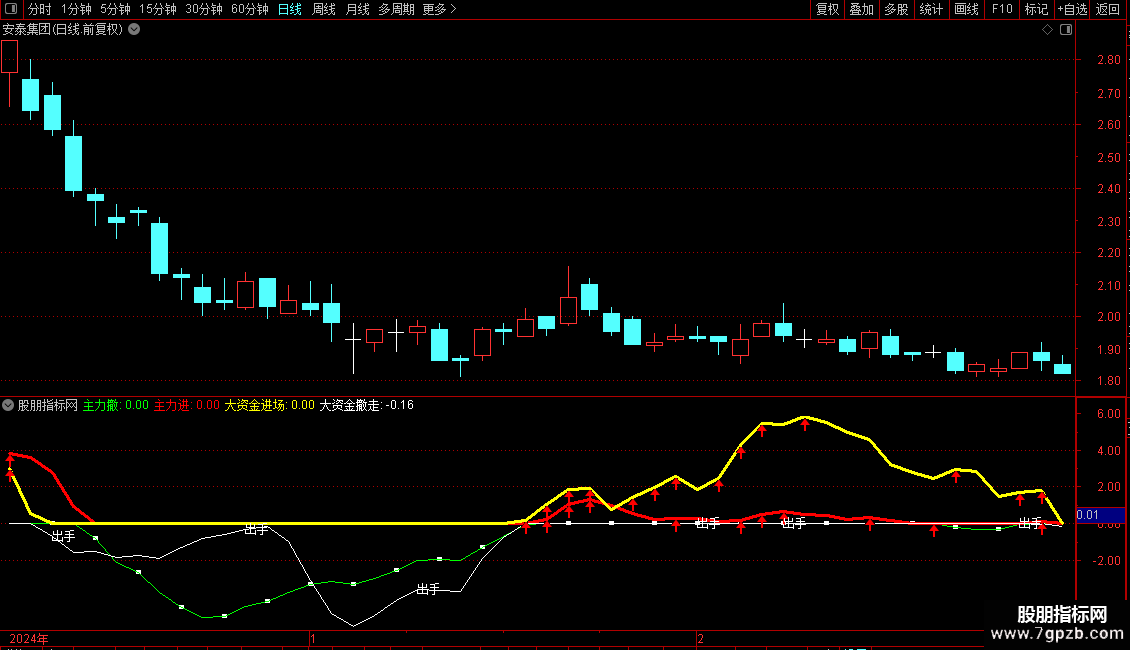The width and height of the screenshot is (1130, 650).
Task: Toggle the panel layout icon beside the diamond
Action: [1066, 30]
